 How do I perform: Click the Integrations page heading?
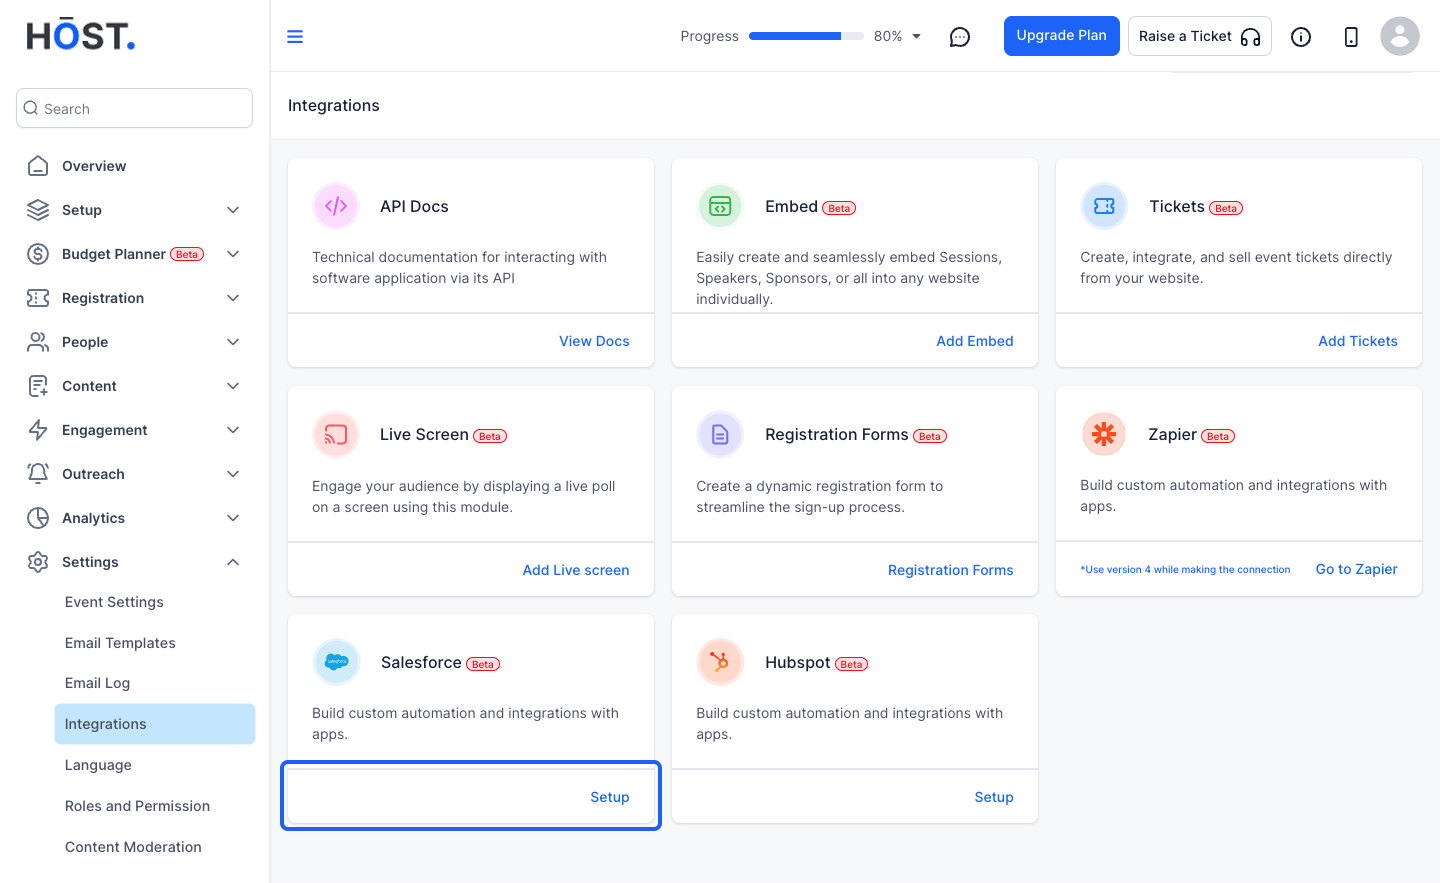click(334, 106)
